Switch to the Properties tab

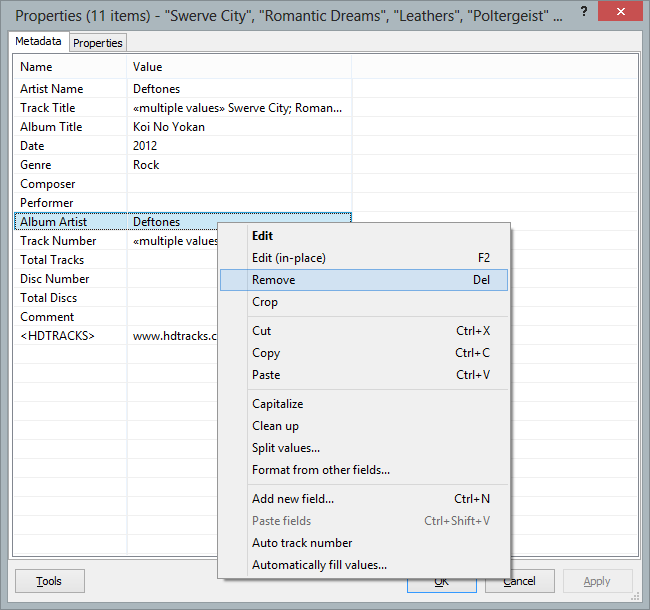[x=98, y=43]
